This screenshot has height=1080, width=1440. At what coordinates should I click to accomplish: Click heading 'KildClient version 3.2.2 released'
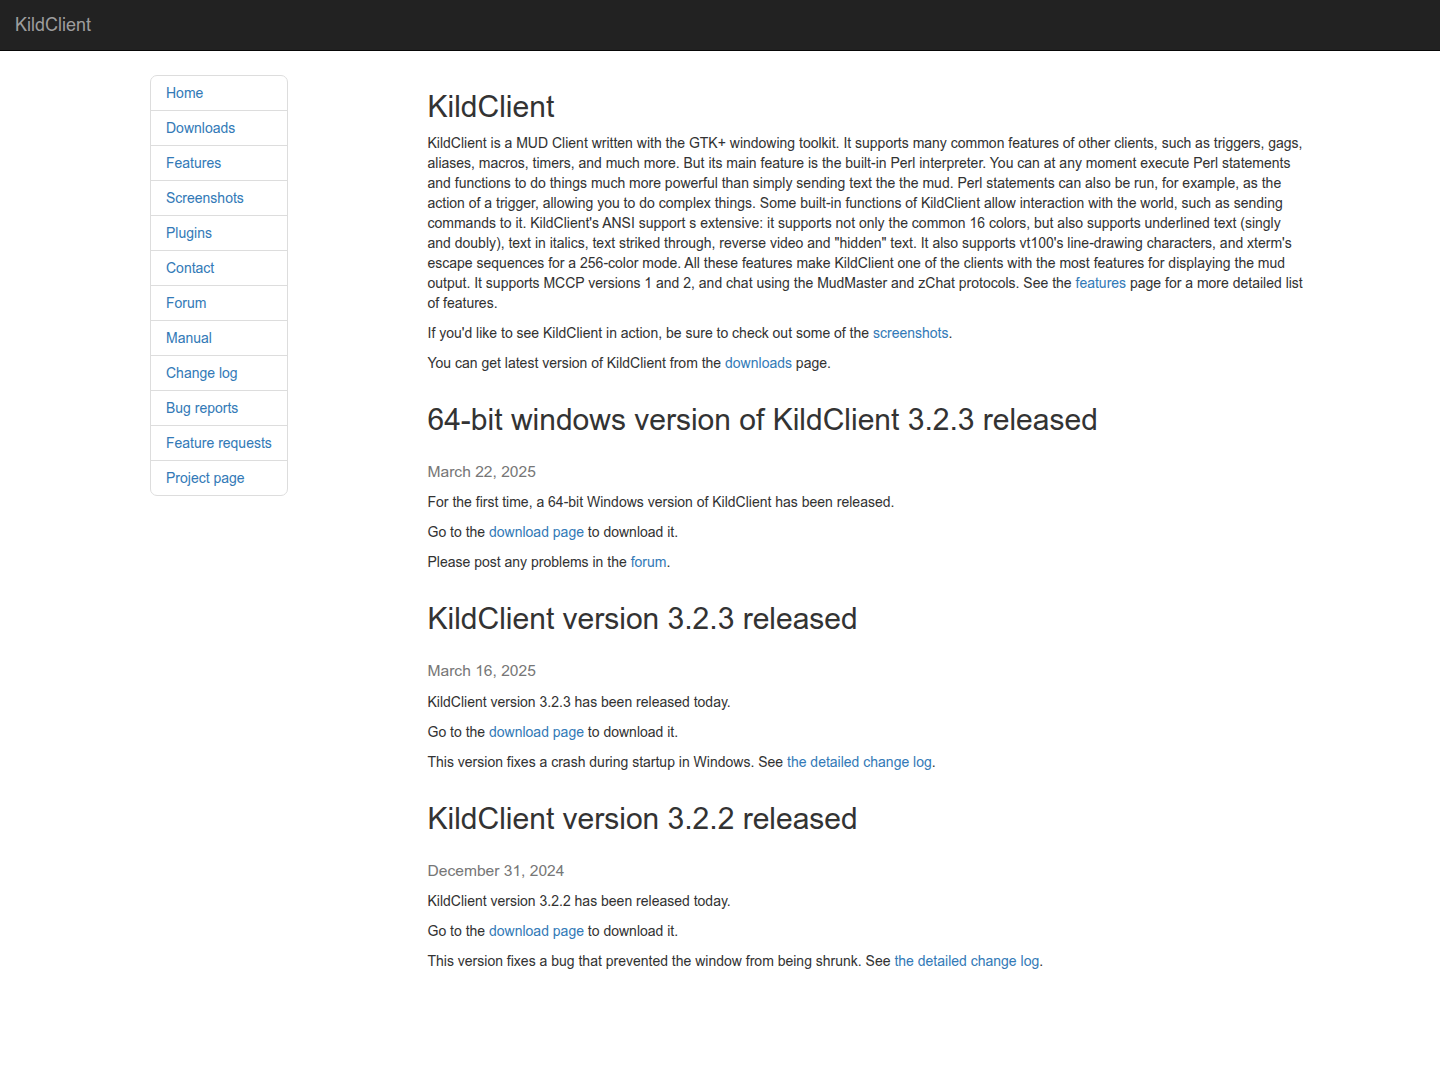click(x=642, y=819)
